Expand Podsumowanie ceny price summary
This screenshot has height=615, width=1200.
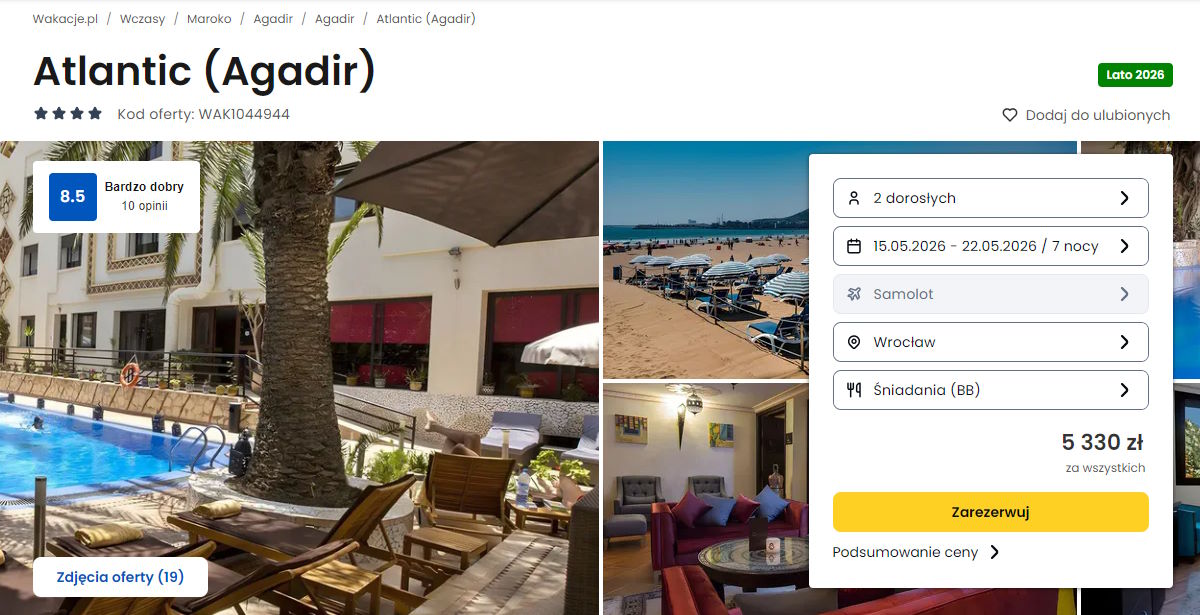(x=916, y=552)
